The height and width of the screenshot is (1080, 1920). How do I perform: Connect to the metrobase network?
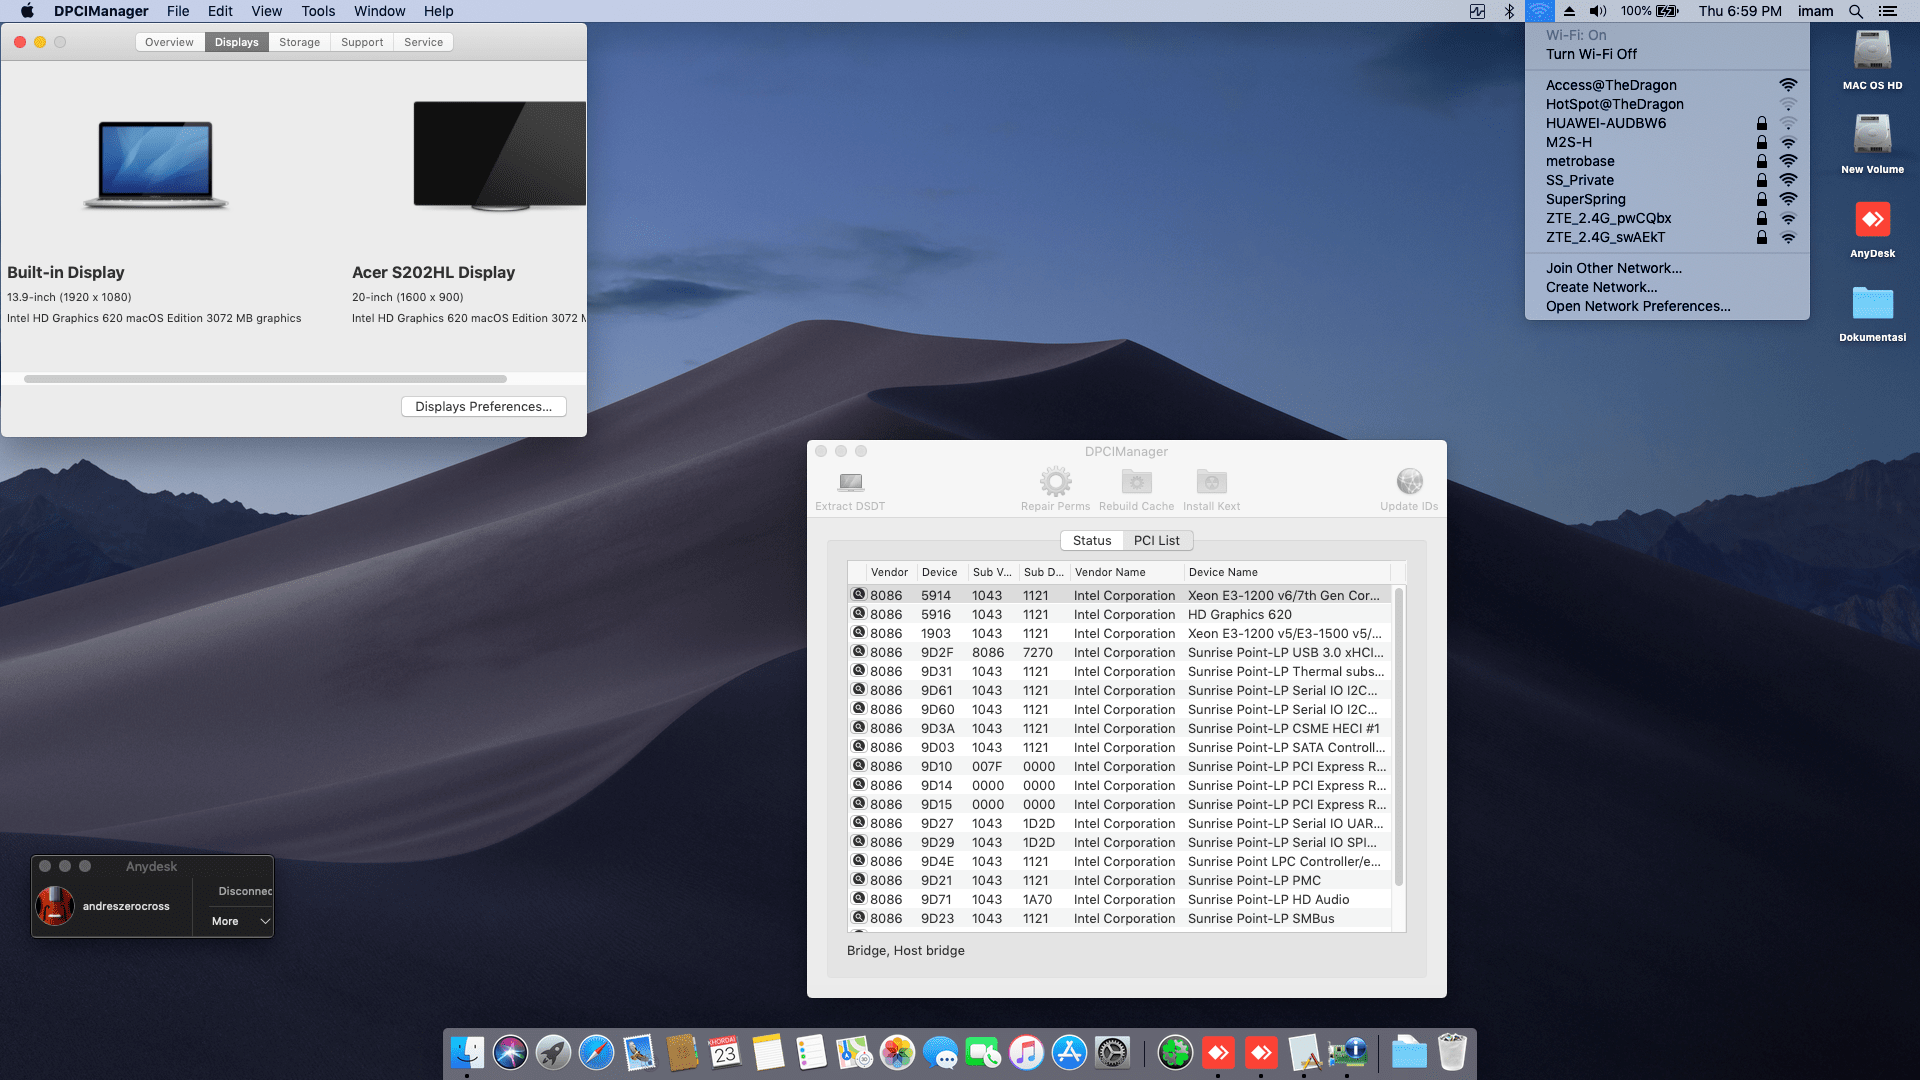(x=1667, y=161)
